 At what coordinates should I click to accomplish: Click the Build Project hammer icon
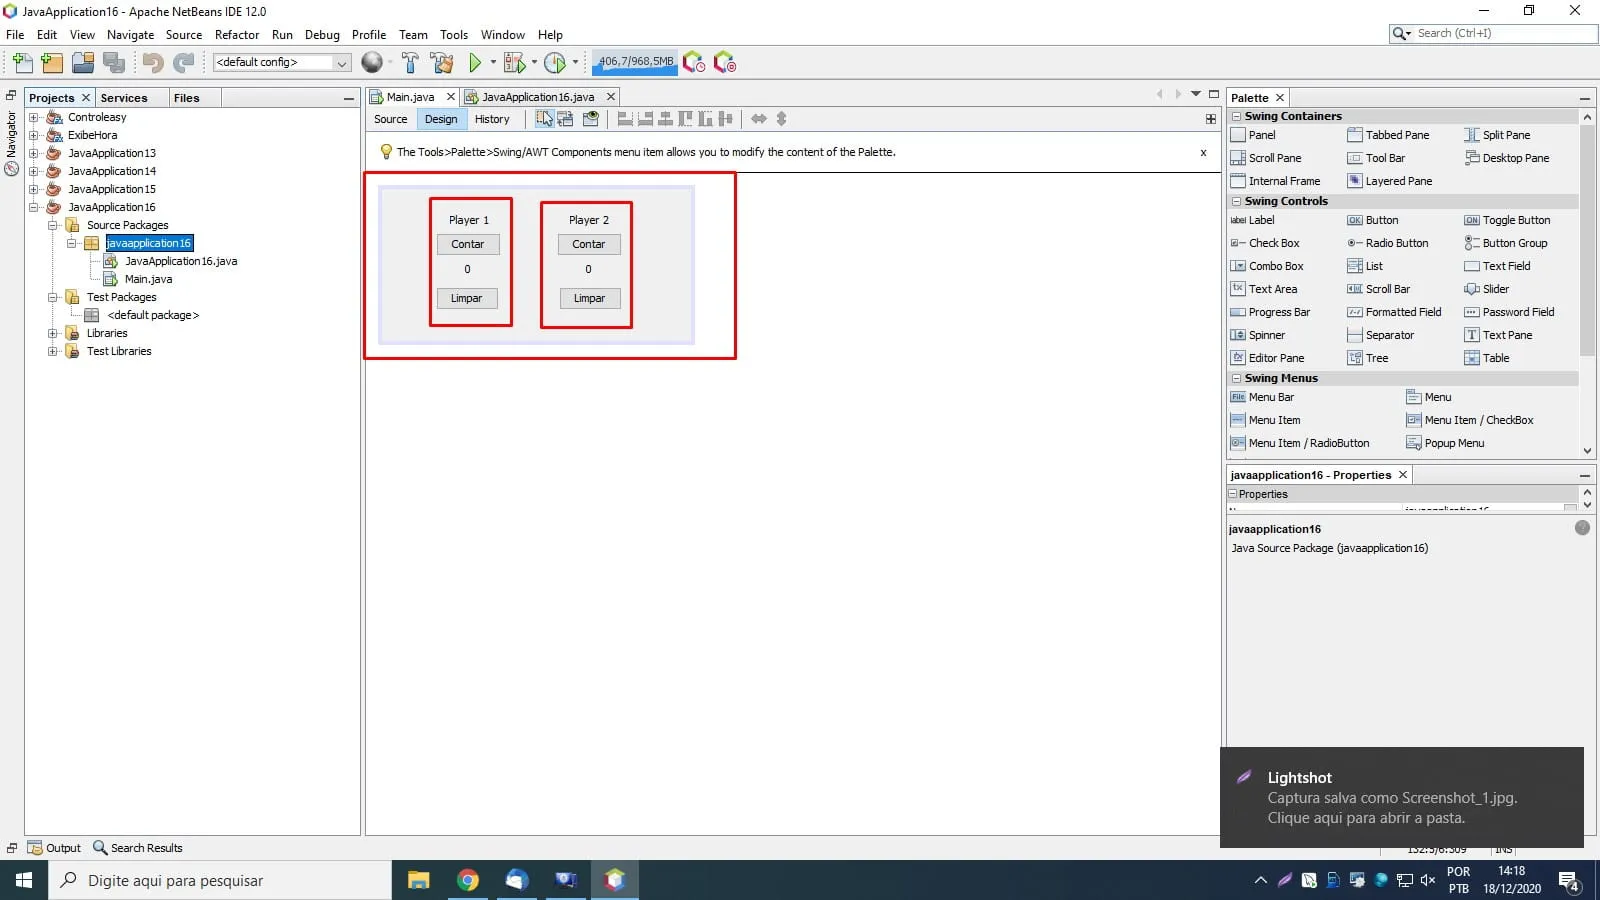click(410, 63)
